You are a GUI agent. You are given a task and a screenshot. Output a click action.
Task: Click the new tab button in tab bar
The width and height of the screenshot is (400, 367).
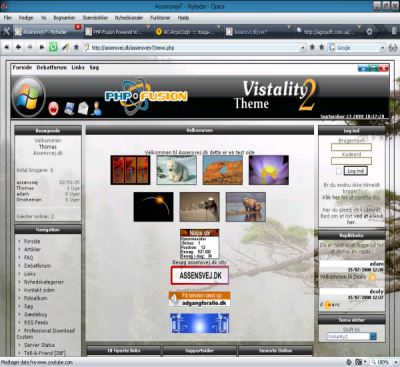[369, 32]
